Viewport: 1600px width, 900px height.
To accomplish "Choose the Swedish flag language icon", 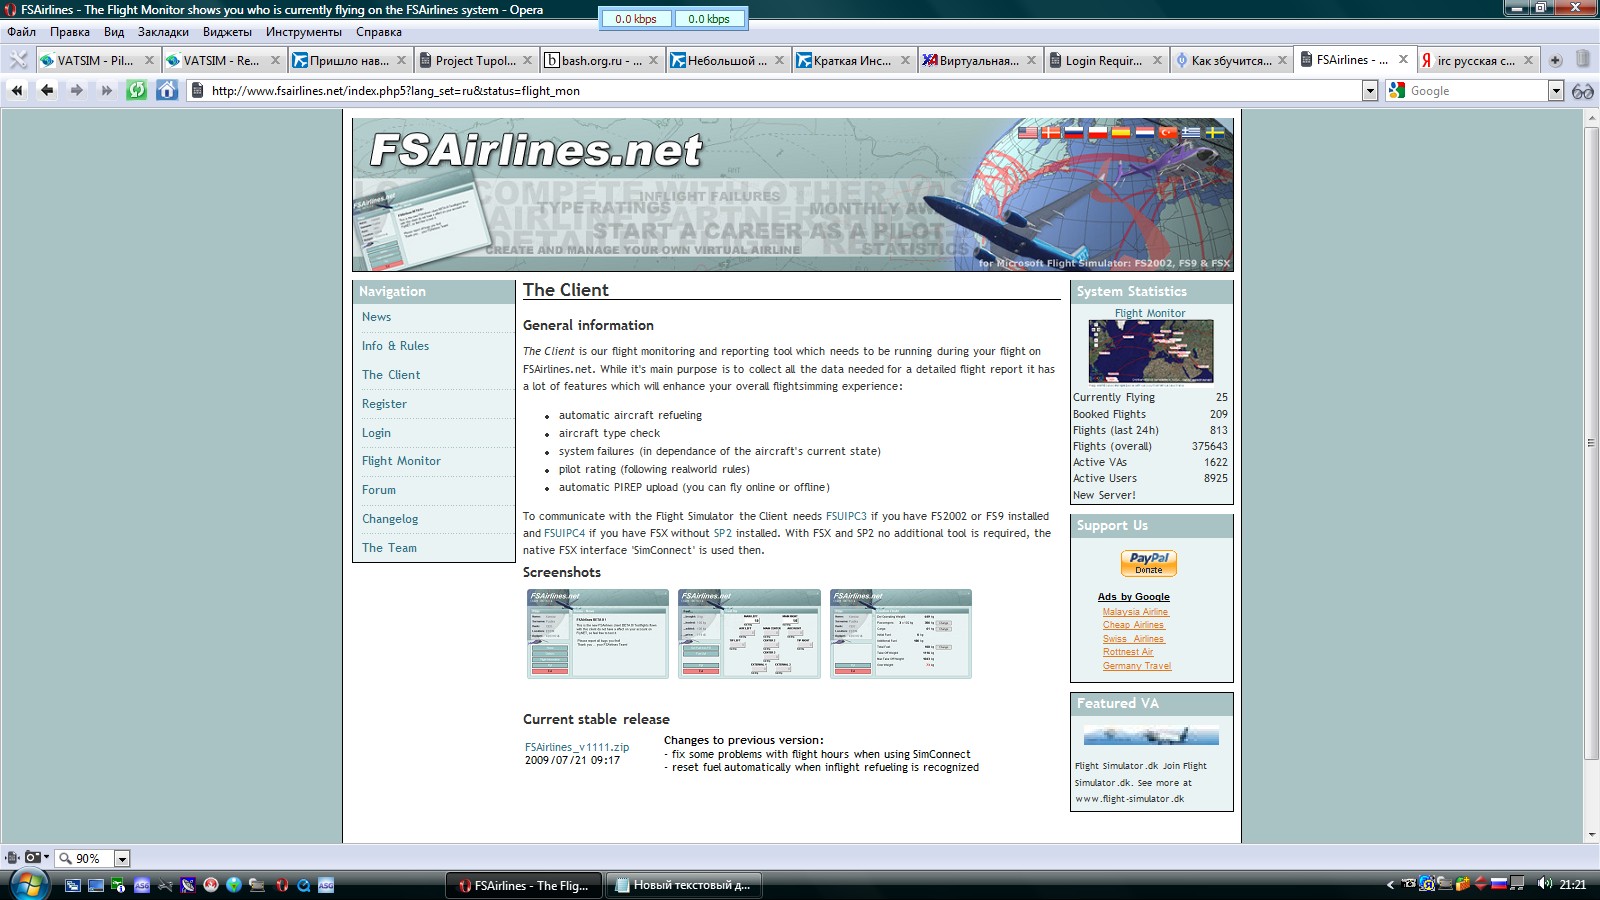I will pos(1214,132).
